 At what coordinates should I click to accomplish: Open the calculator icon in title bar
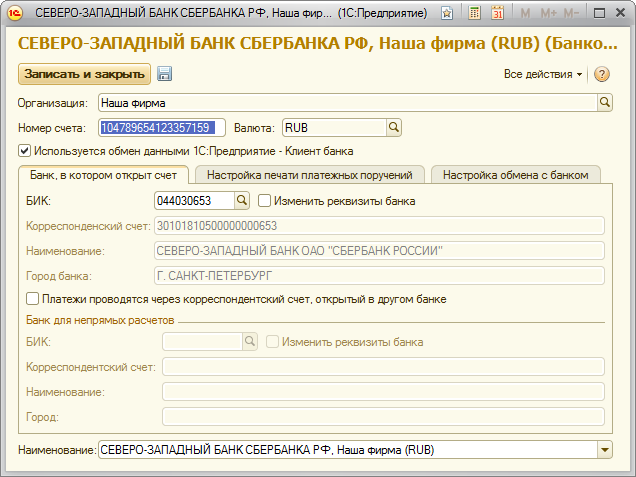point(474,13)
